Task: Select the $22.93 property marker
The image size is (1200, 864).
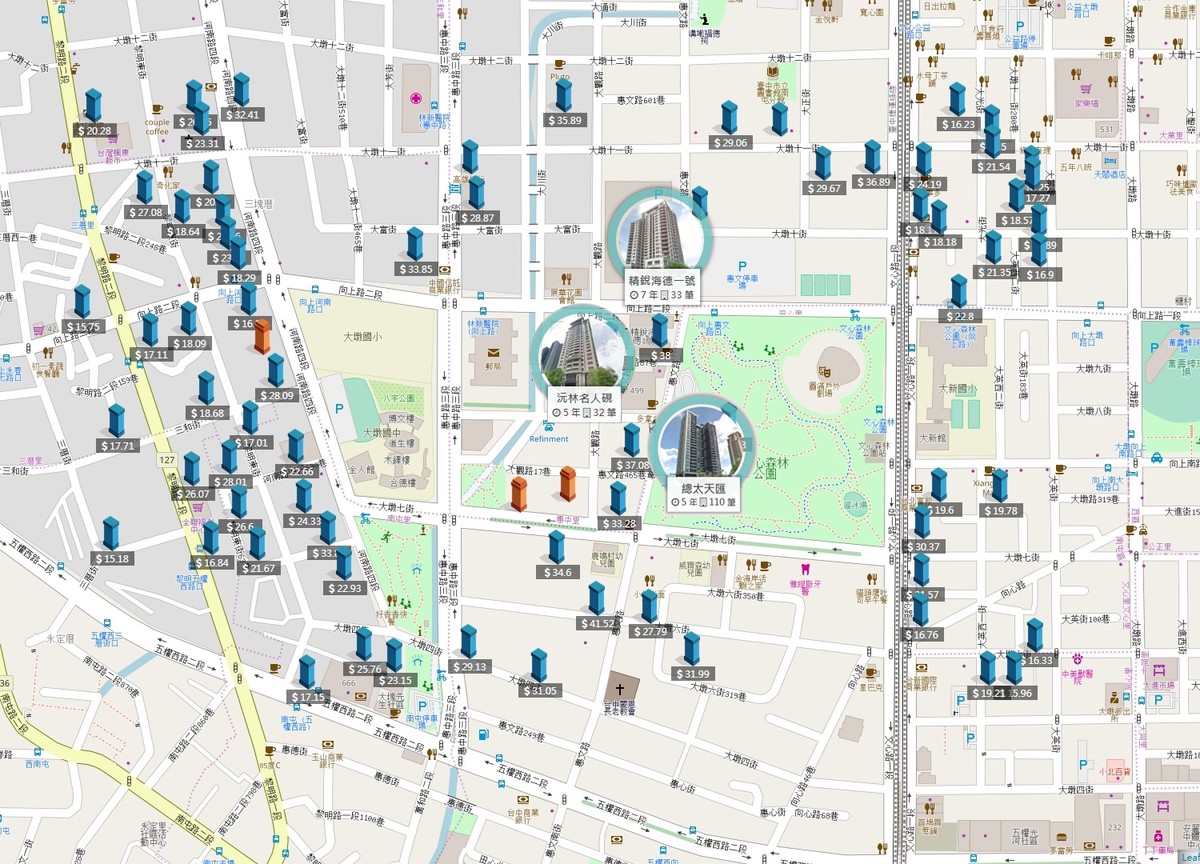Action: [x=344, y=564]
